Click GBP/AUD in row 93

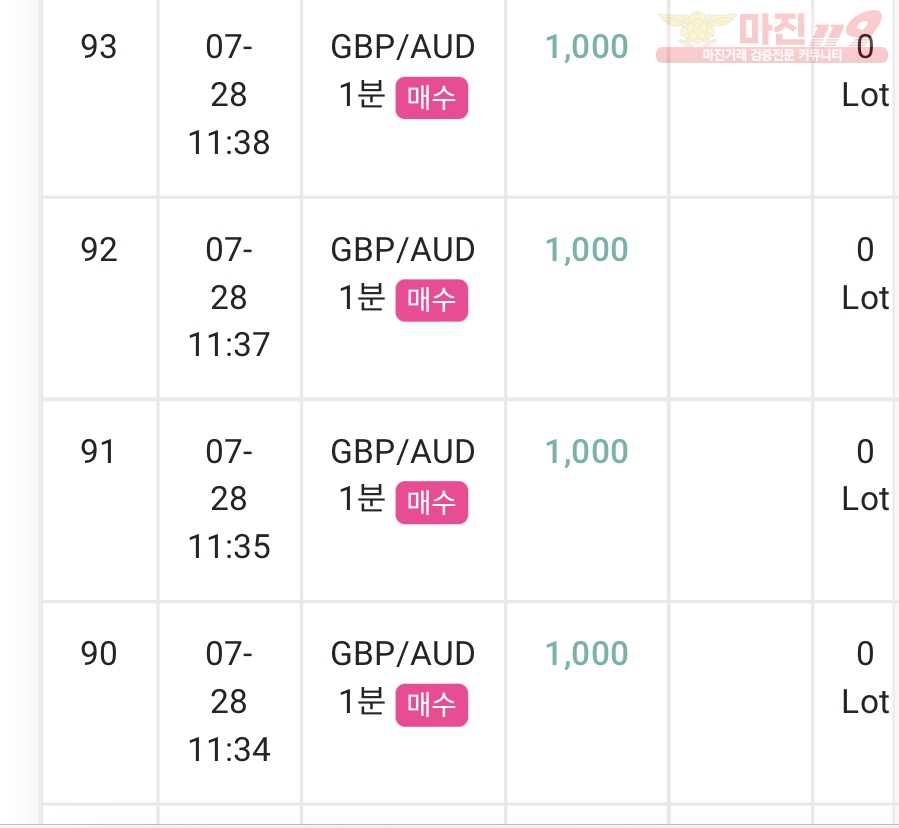(402, 46)
